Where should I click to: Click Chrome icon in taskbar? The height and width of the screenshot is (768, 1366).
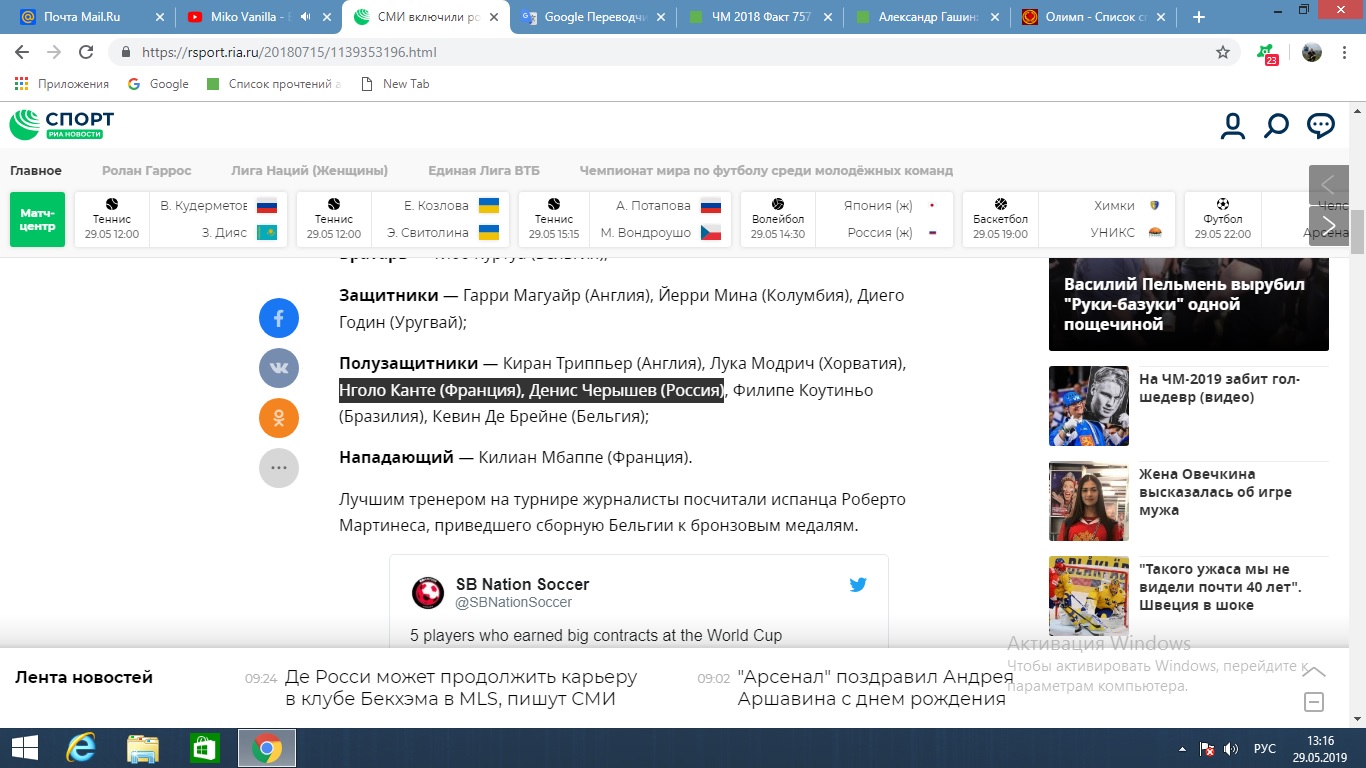tap(266, 748)
